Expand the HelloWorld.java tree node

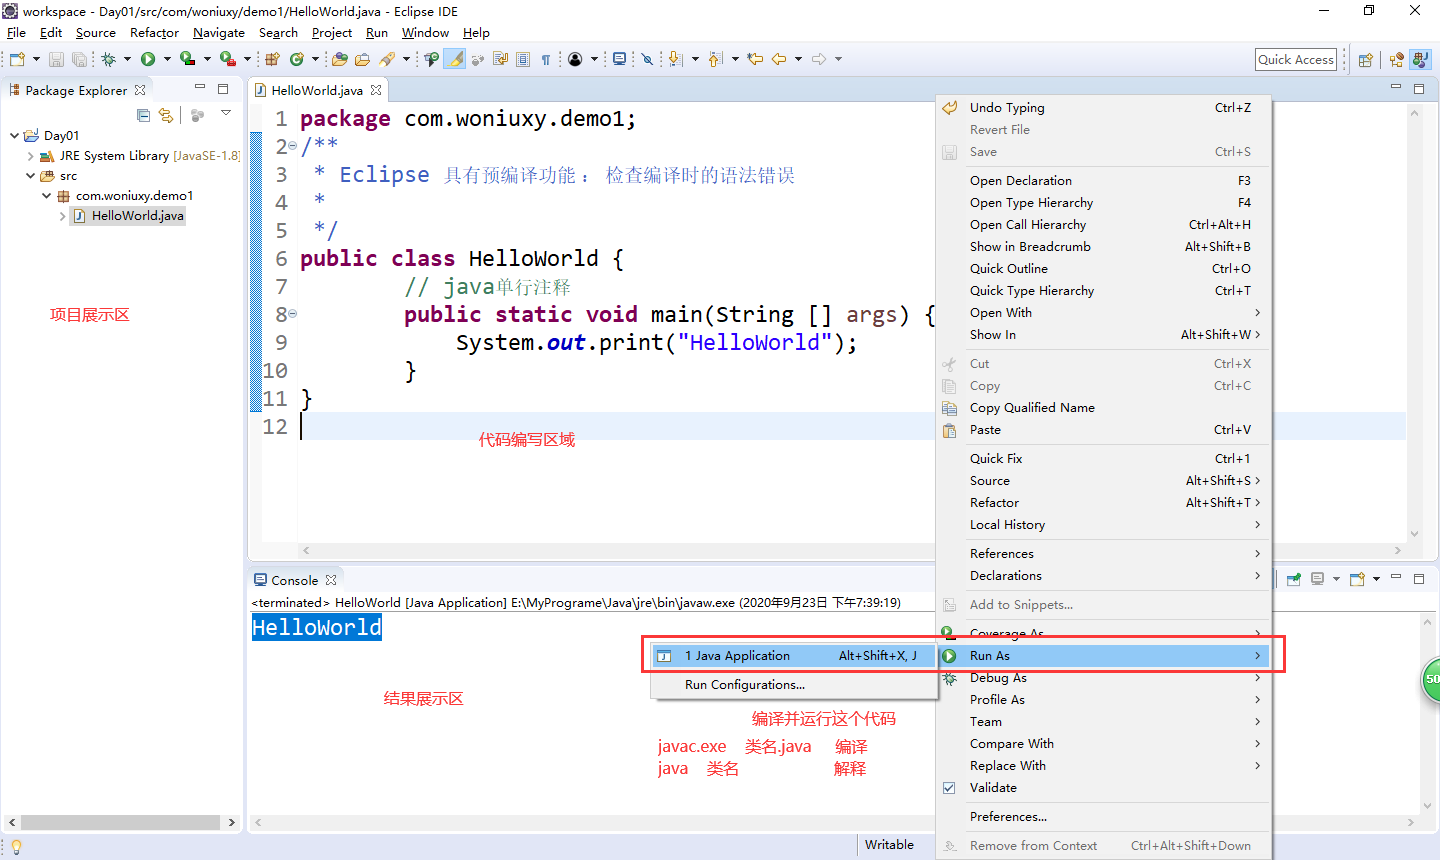(62, 216)
